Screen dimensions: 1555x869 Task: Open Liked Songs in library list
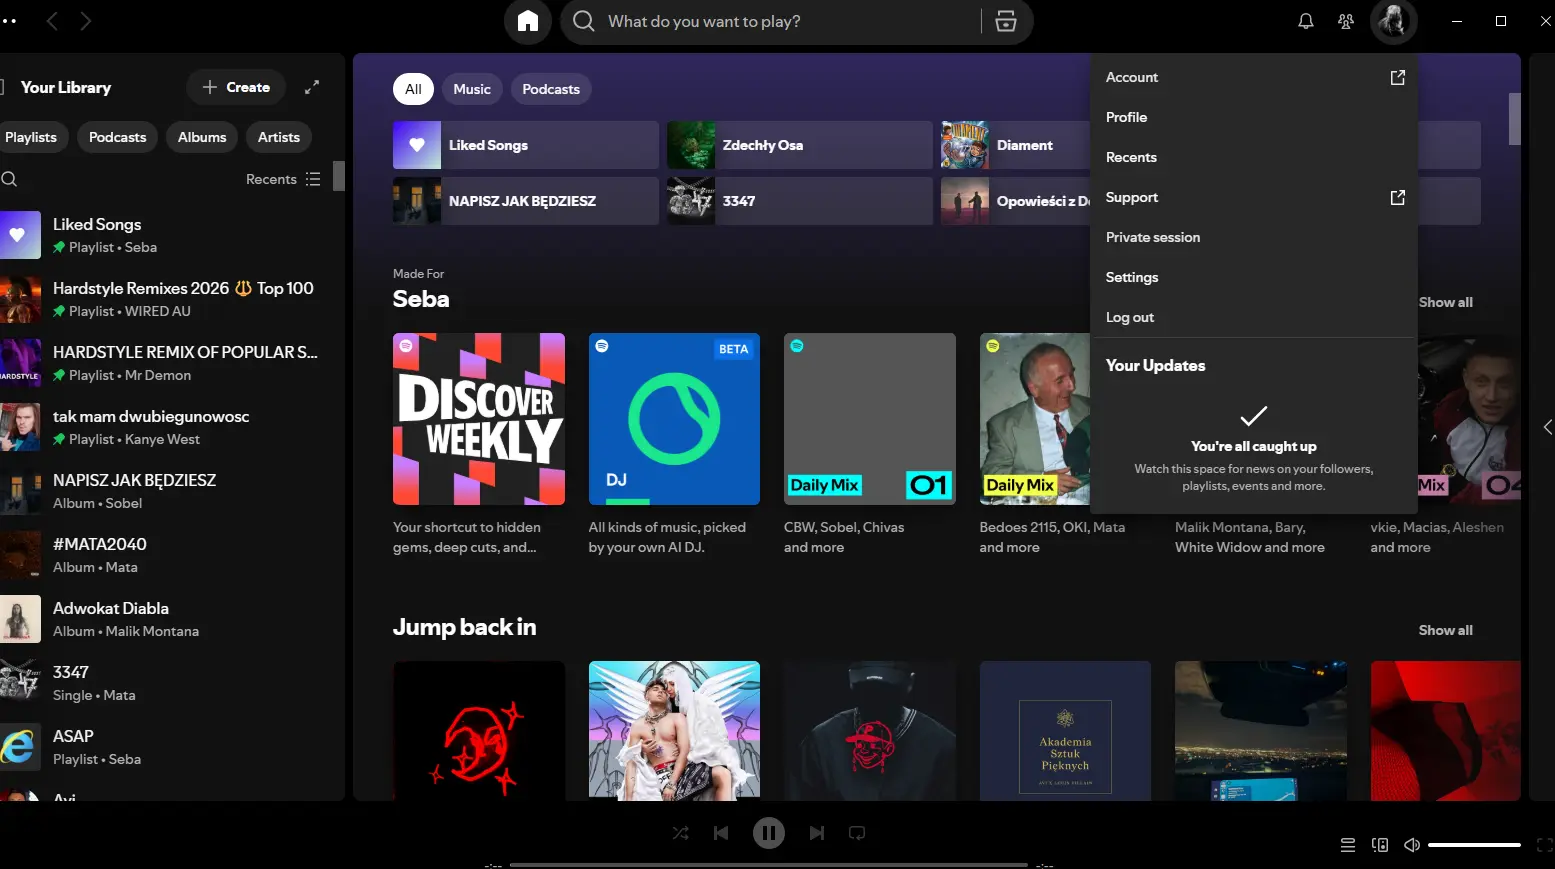[x=166, y=235]
